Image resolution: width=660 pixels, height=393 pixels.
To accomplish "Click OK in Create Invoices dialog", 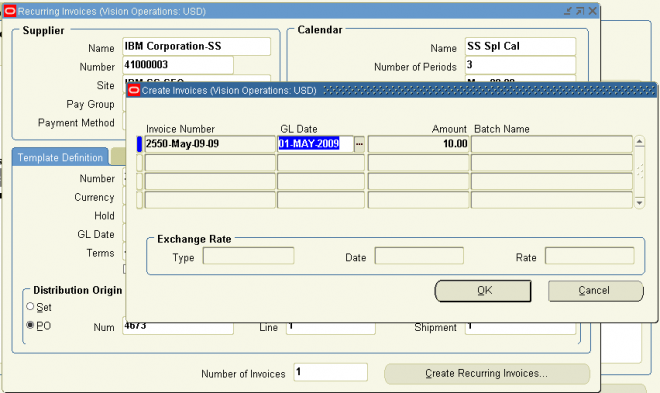I will pyautogui.click(x=483, y=291).
